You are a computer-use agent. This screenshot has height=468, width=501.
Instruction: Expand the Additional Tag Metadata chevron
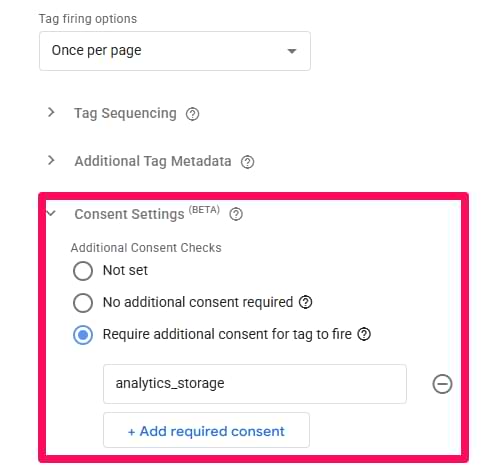(x=51, y=160)
